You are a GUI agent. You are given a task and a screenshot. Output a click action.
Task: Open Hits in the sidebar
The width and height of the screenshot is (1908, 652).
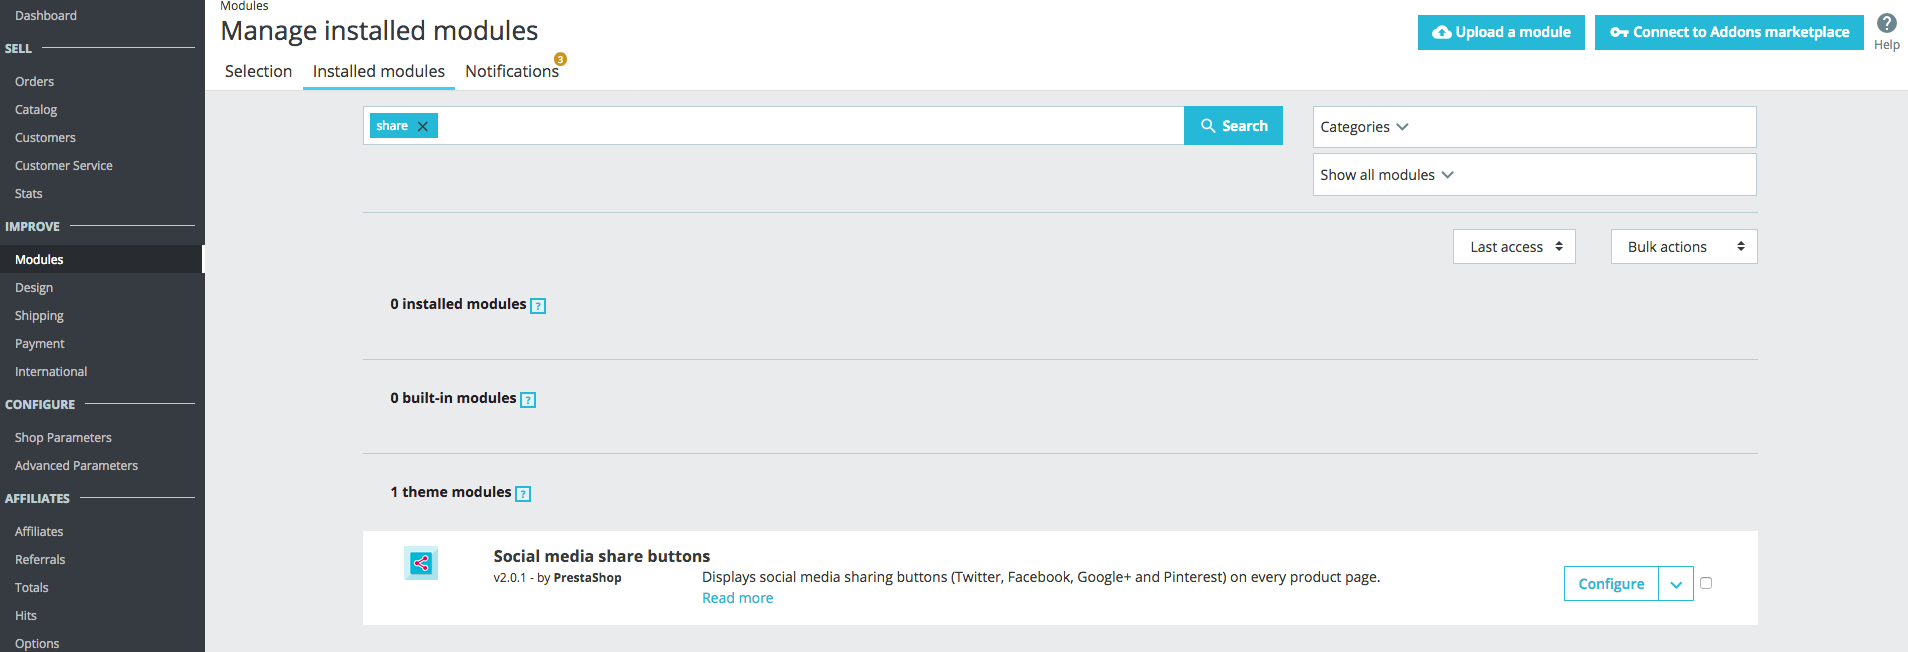click(26, 615)
